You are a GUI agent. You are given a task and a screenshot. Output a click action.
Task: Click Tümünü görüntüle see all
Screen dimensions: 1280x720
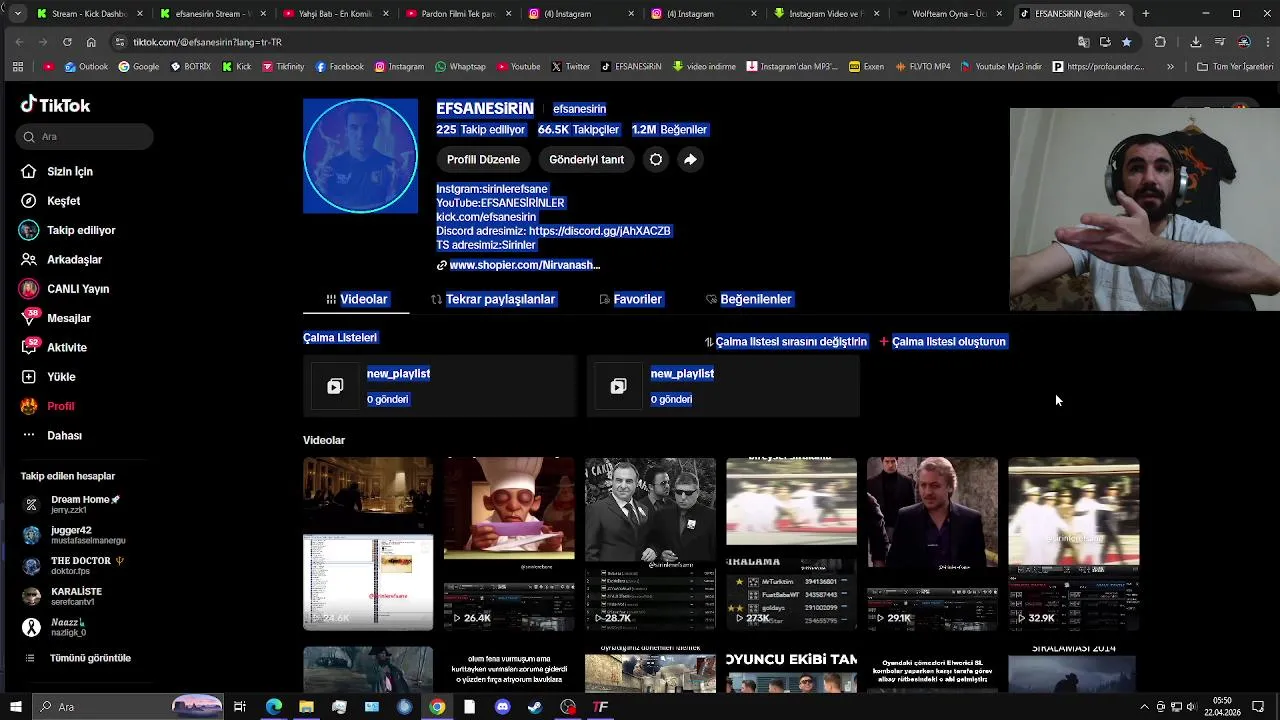(x=78, y=658)
